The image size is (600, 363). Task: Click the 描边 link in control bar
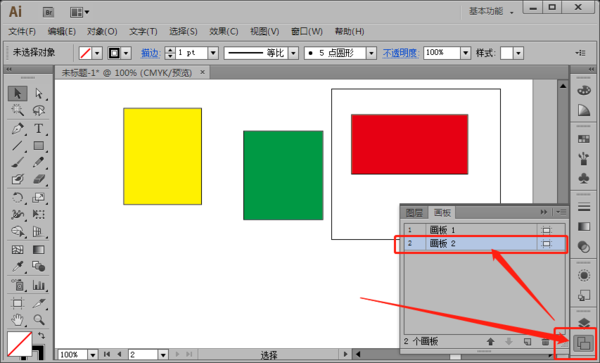[x=150, y=53]
